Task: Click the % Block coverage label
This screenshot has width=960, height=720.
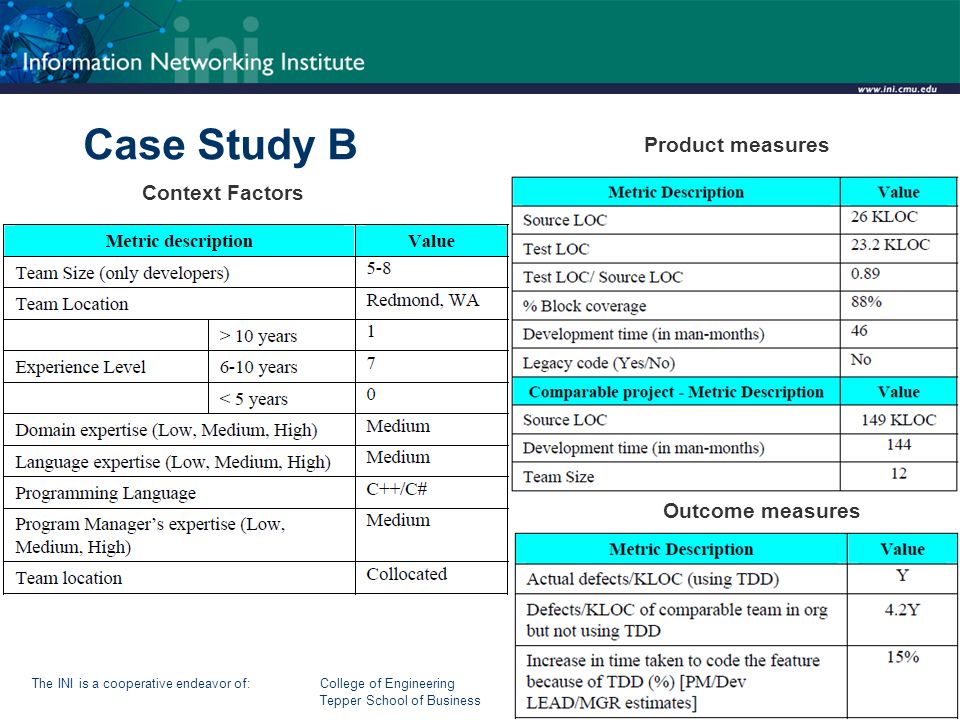Action: [584, 306]
